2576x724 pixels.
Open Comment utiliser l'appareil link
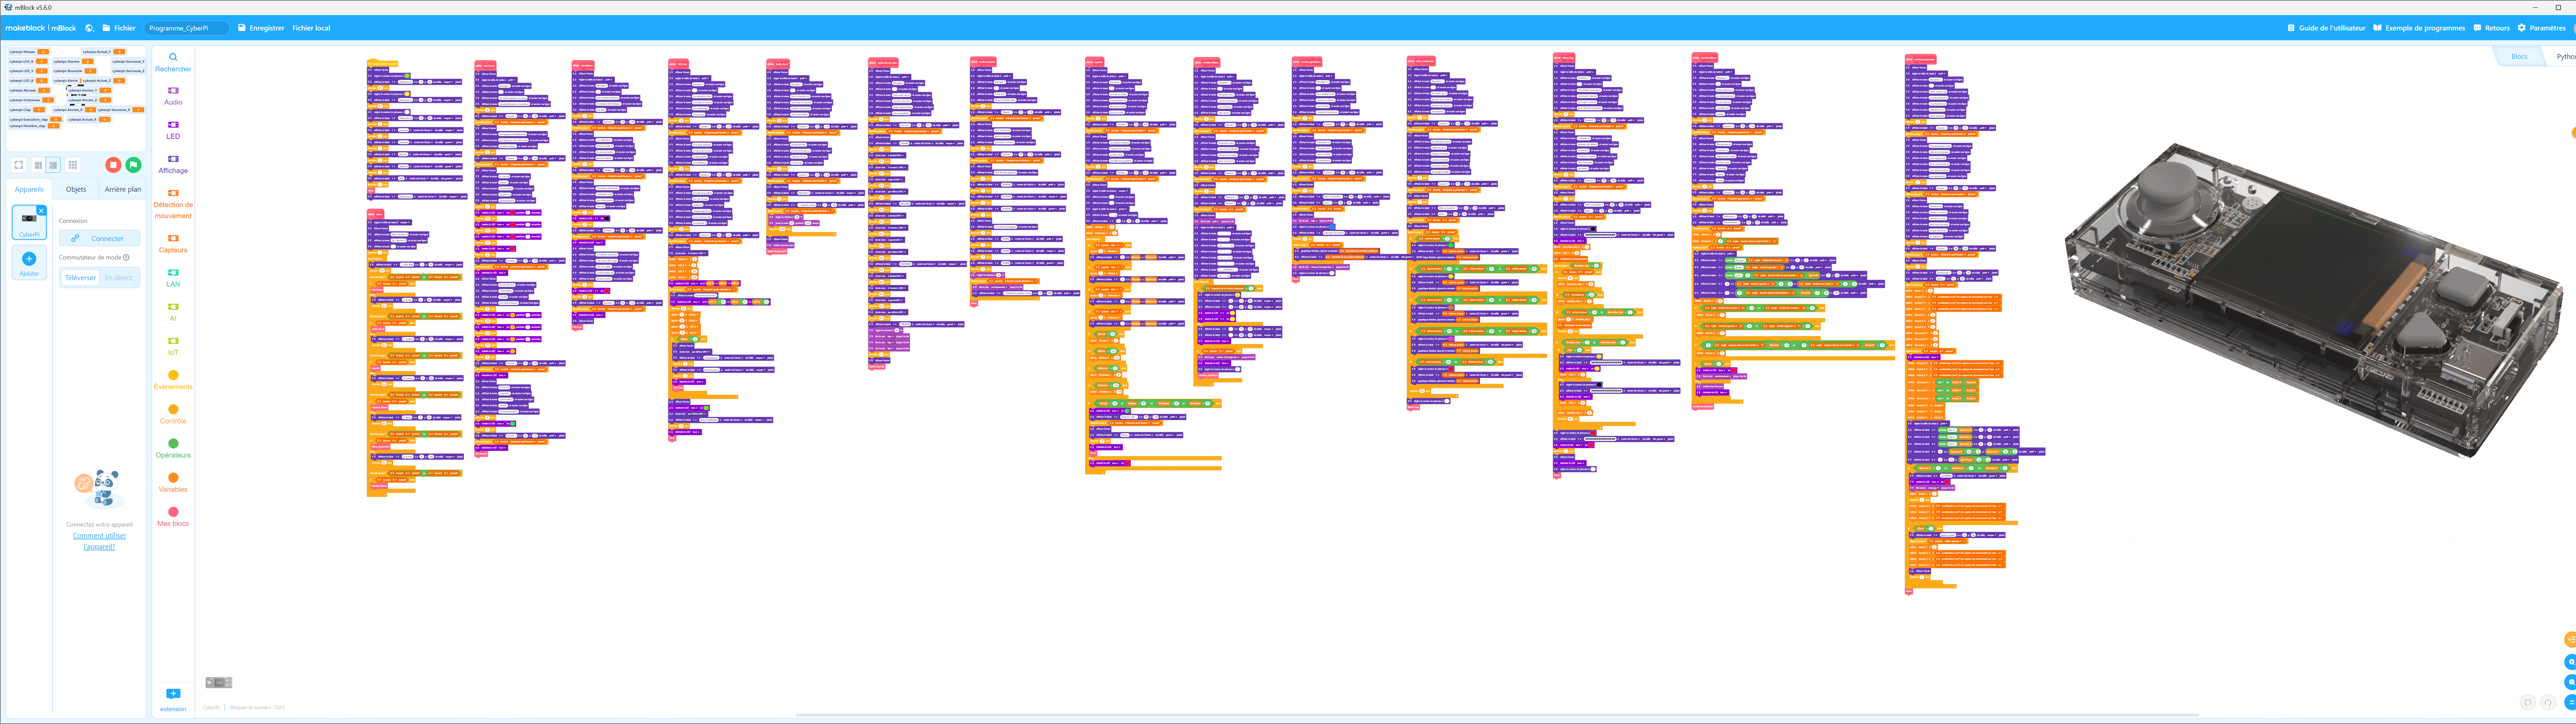click(99, 541)
